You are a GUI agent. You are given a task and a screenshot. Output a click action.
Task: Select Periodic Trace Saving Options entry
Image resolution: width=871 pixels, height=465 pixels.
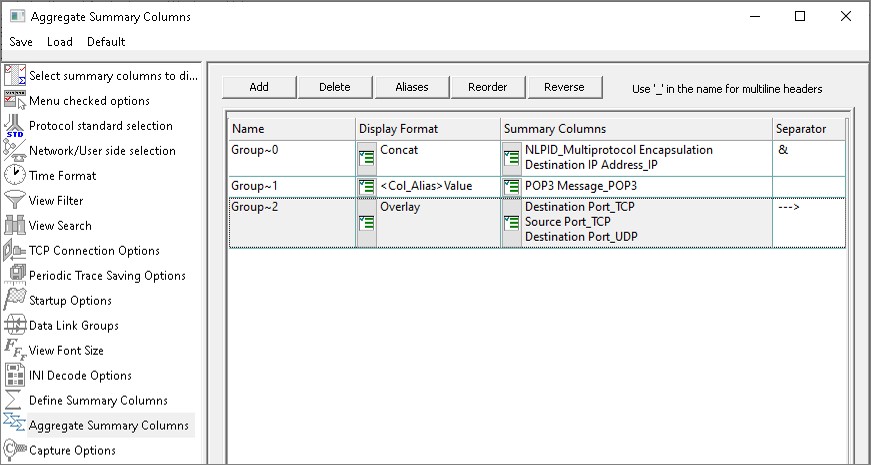click(107, 276)
